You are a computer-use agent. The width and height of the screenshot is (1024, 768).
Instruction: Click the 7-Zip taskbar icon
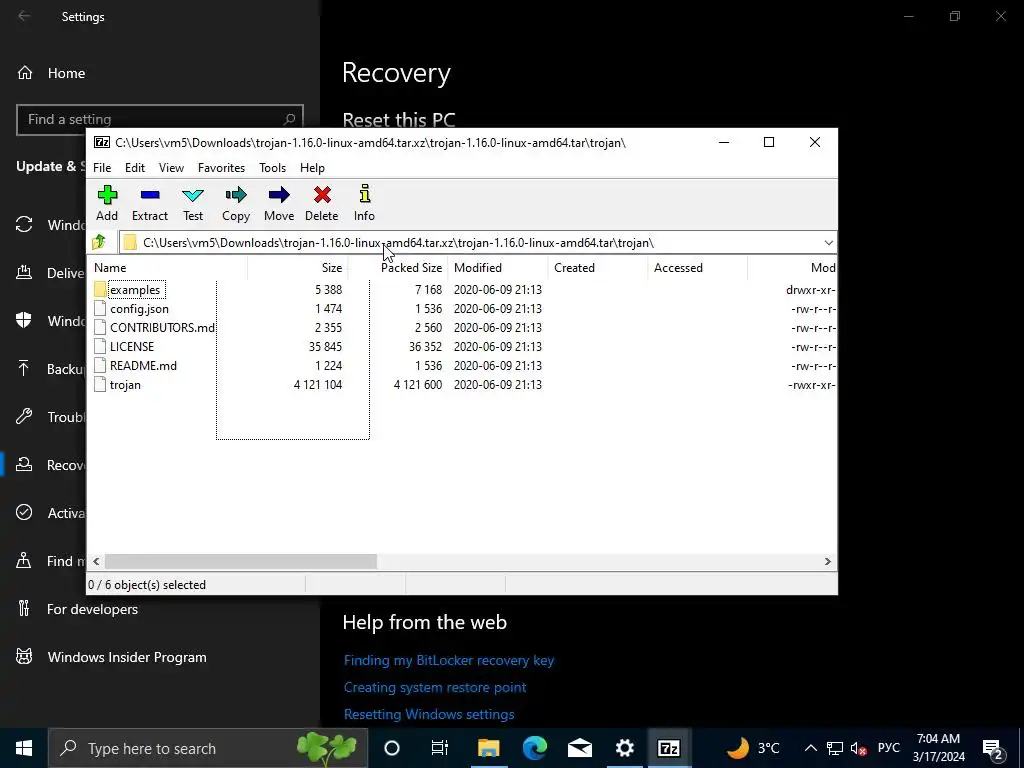tap(669, 748)
